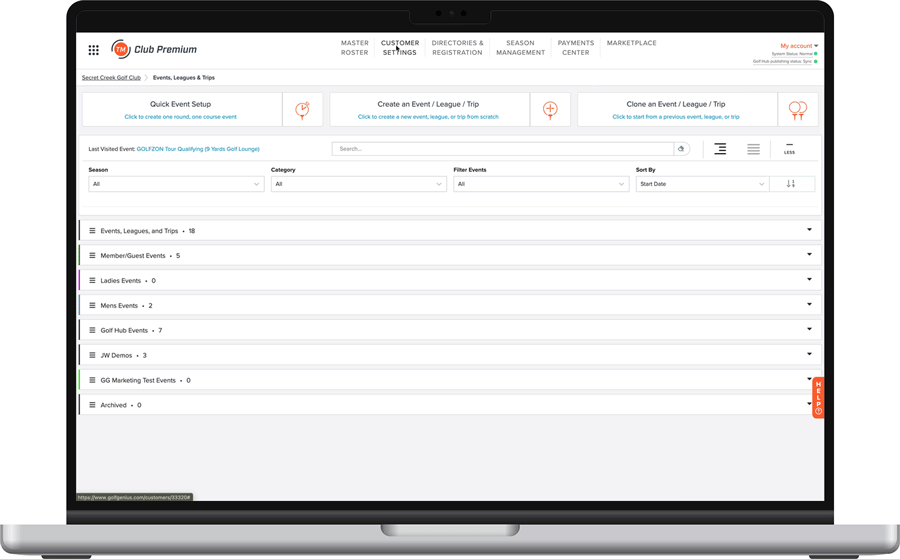Click drag handle of Member/Guest Events
Viewport: 900px width, 559px height.
(92, 255)
